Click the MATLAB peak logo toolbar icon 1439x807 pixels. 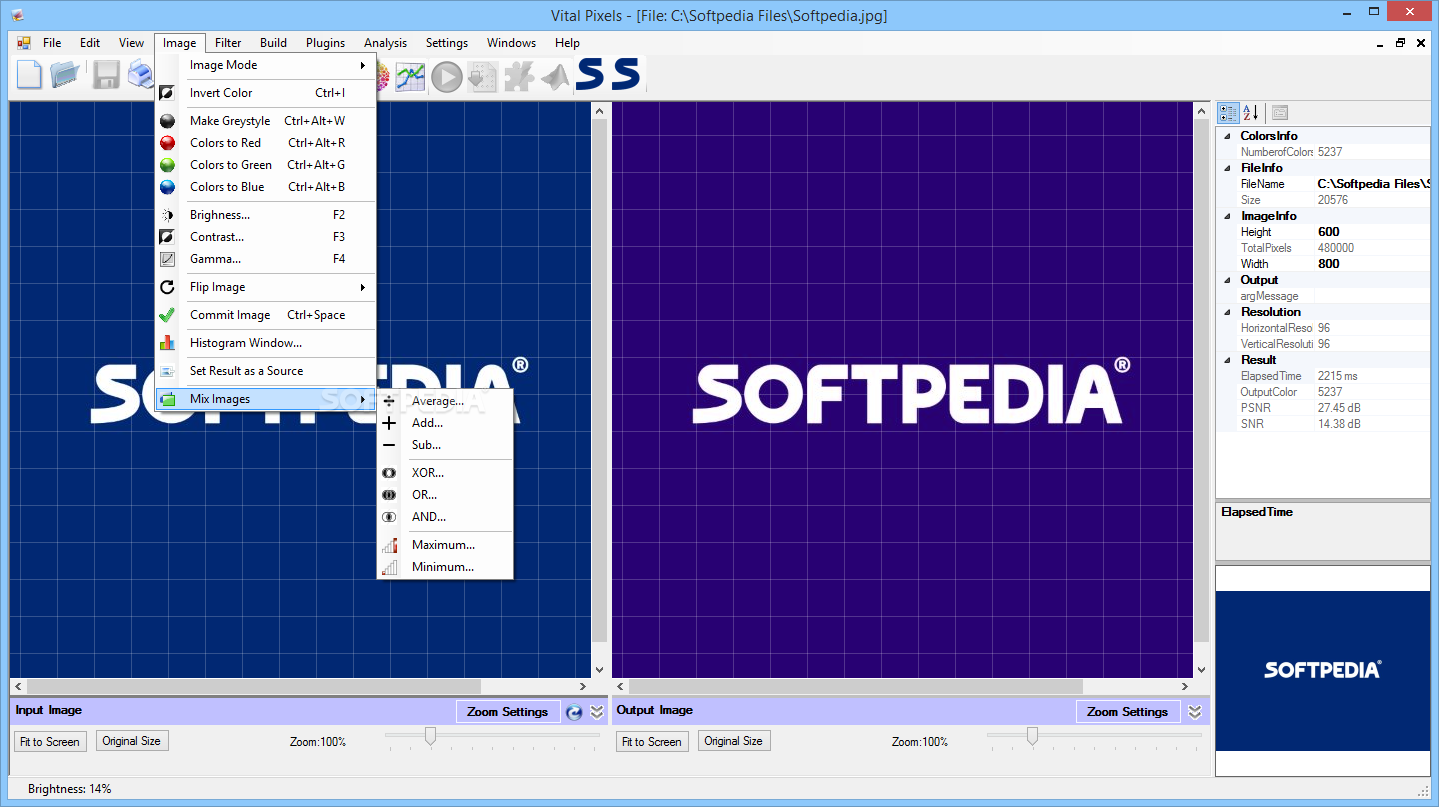coord(554,76)
